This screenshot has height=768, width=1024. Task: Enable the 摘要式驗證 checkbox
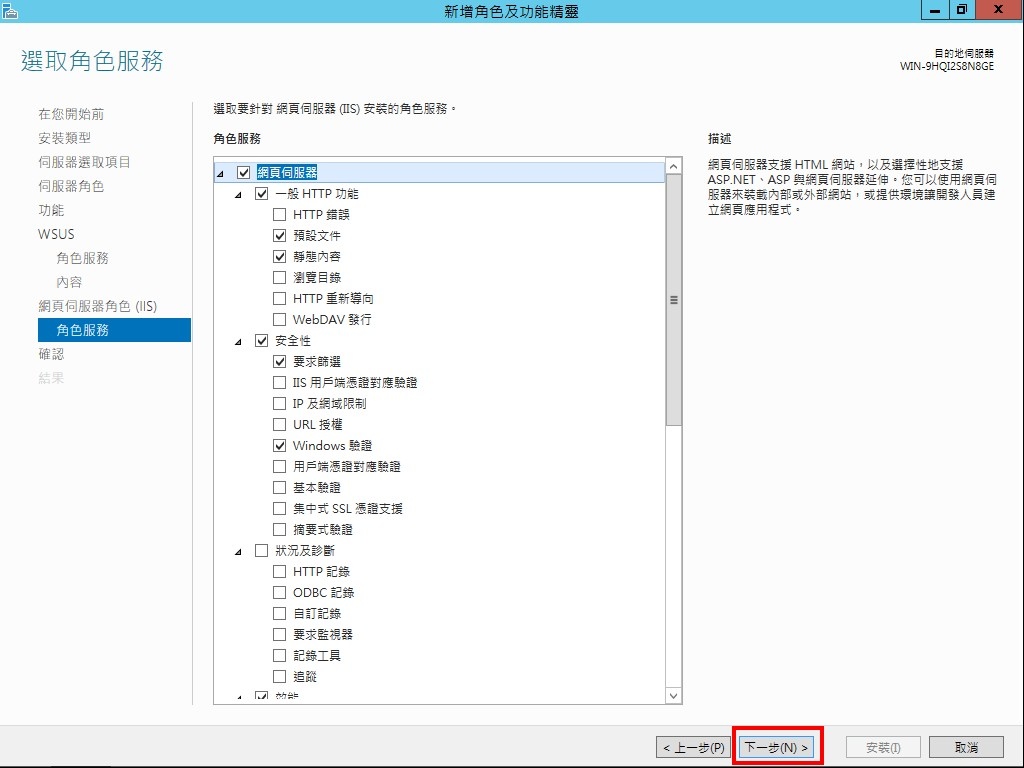click(x=279, y=529)
